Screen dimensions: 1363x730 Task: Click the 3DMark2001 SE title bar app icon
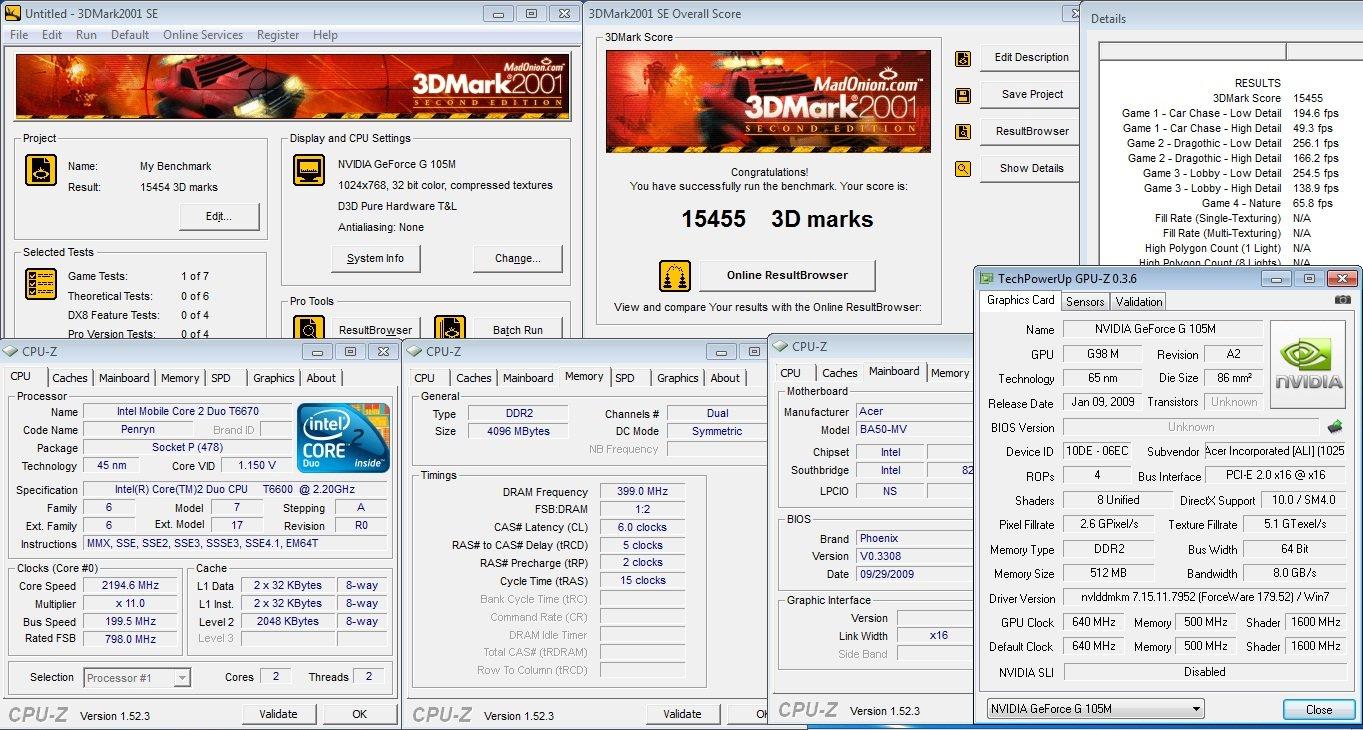[x=13, y=13]
